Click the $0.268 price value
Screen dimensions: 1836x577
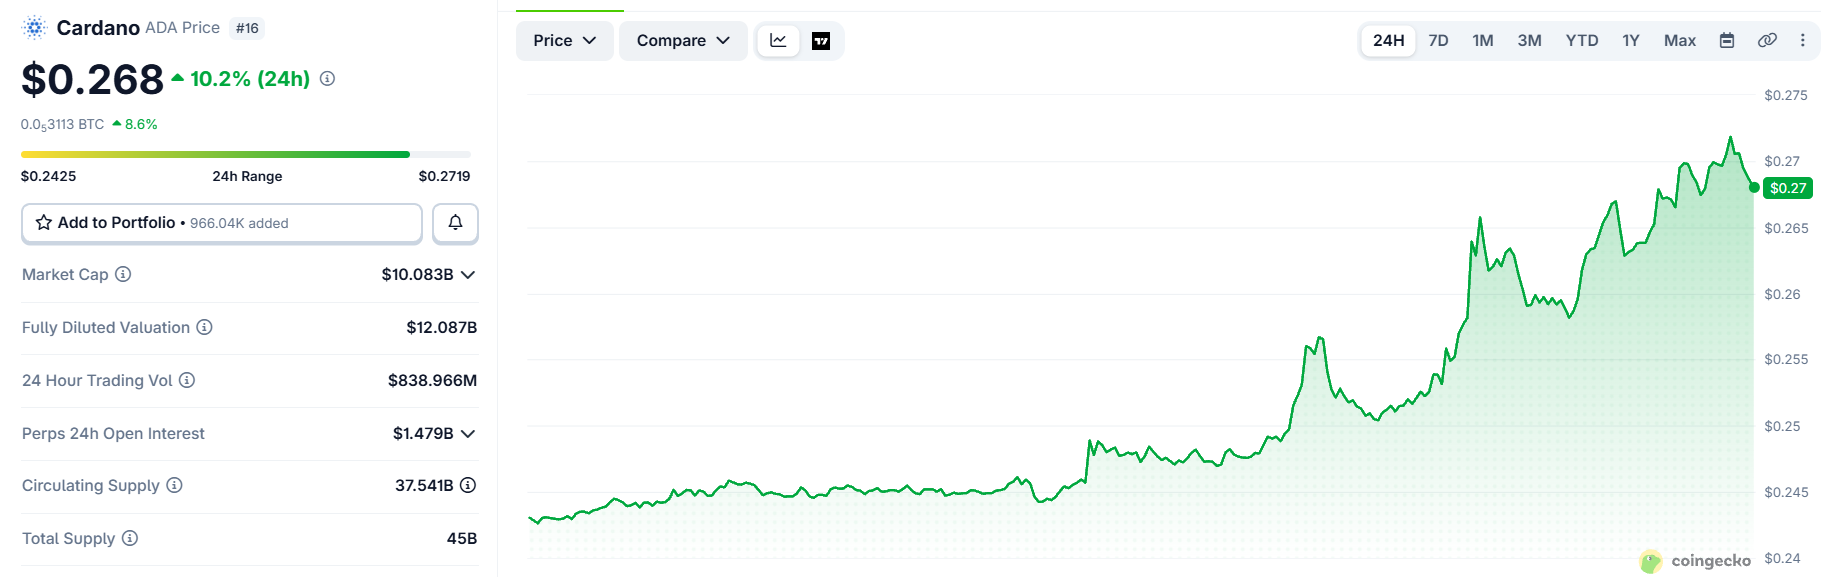[x=92, y=79]
